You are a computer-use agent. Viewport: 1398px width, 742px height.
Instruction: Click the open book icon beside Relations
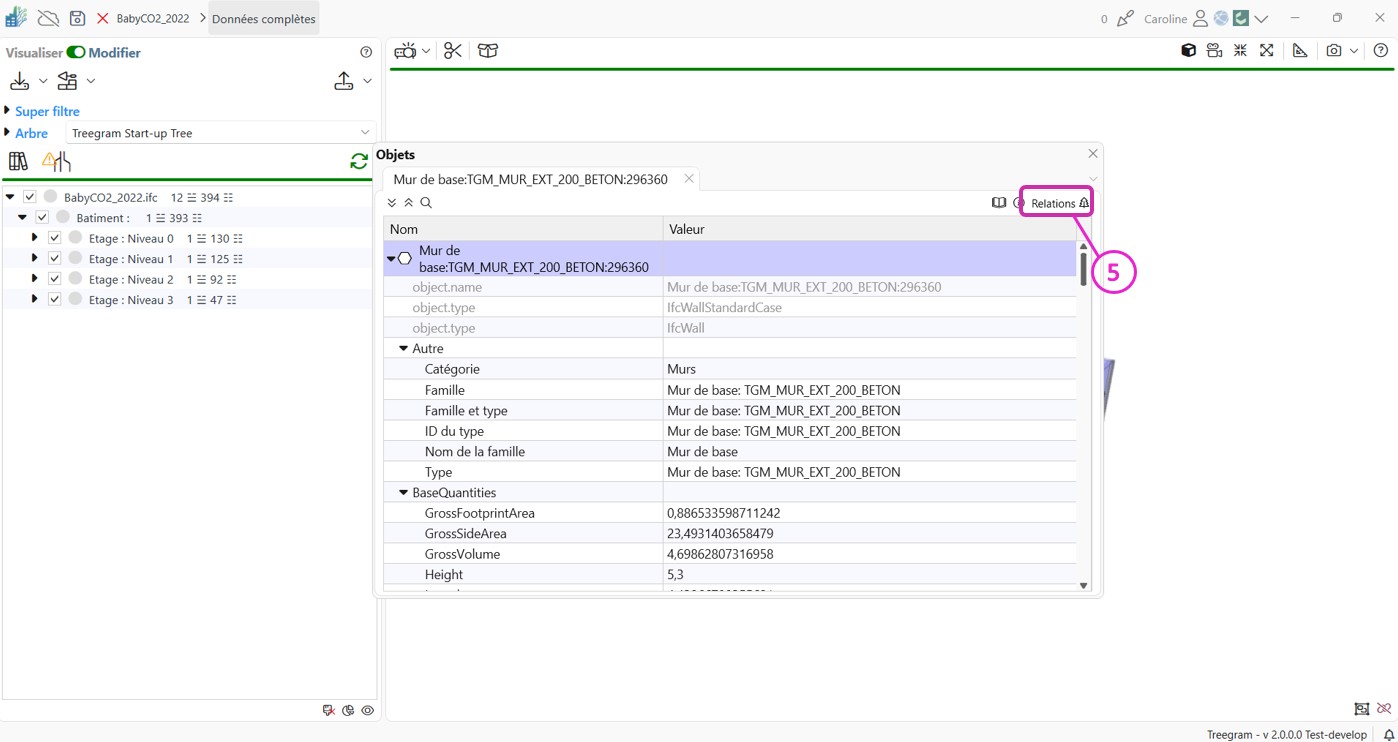click(998, 203)
